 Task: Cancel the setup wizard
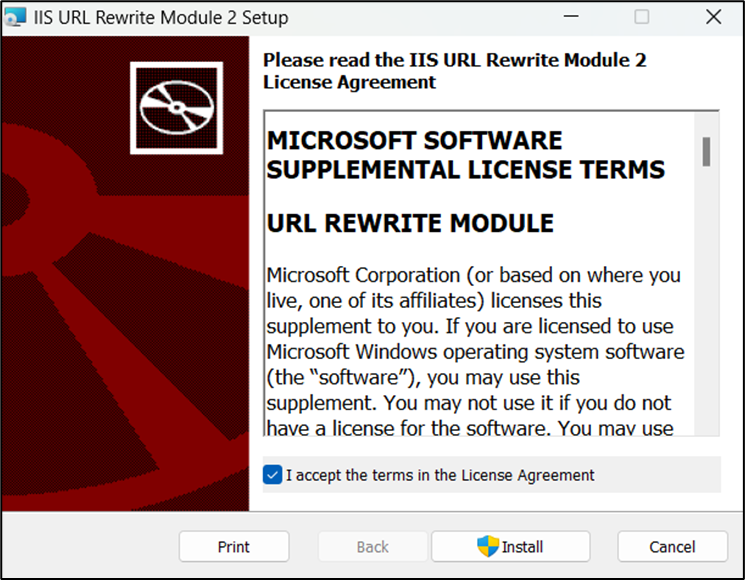tap(672, 547)
